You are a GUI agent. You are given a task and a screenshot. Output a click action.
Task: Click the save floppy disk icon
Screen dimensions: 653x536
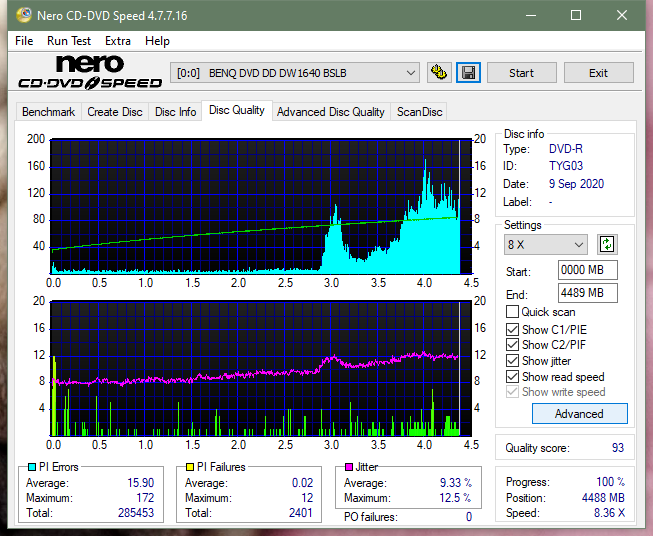coord(469,73)
